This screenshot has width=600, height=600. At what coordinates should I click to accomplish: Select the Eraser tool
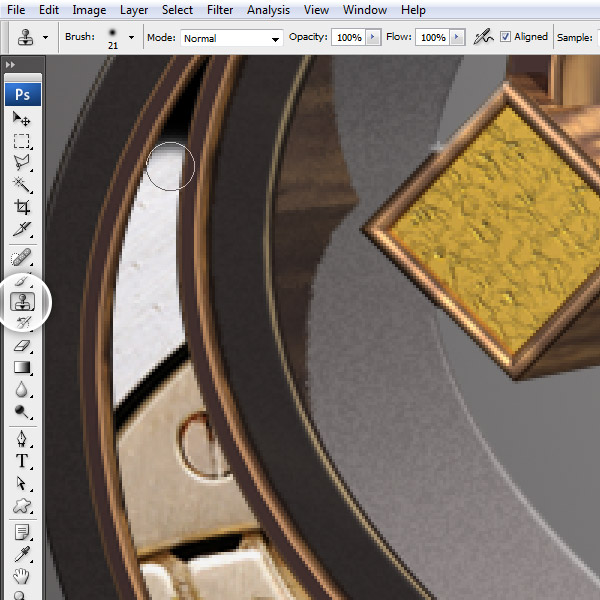22,346
